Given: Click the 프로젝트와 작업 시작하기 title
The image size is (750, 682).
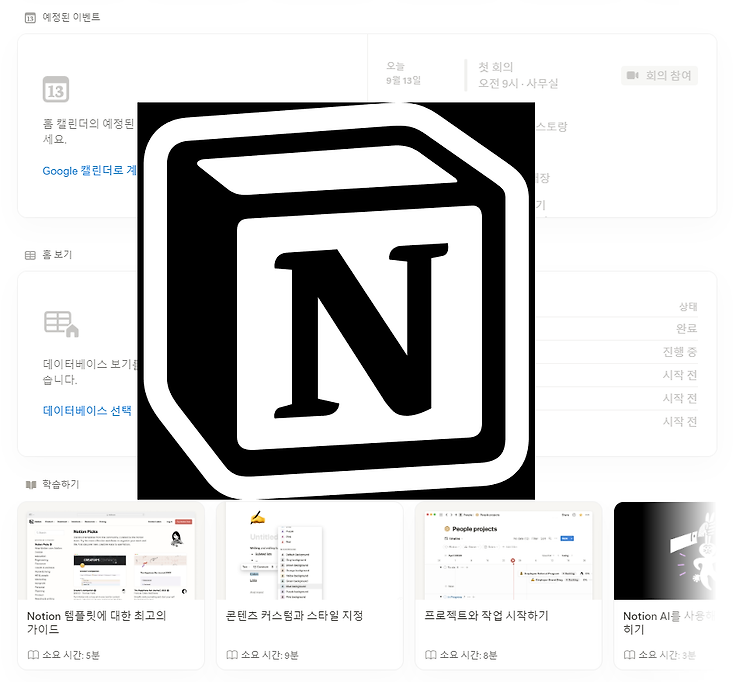Looking at the screenshot, I should tap(486, 616).
